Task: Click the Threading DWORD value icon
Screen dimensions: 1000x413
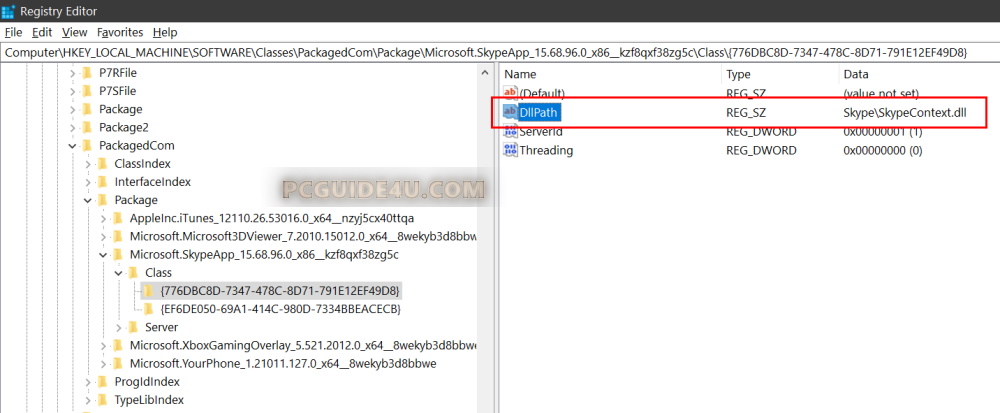Action: tap(510, 151)
